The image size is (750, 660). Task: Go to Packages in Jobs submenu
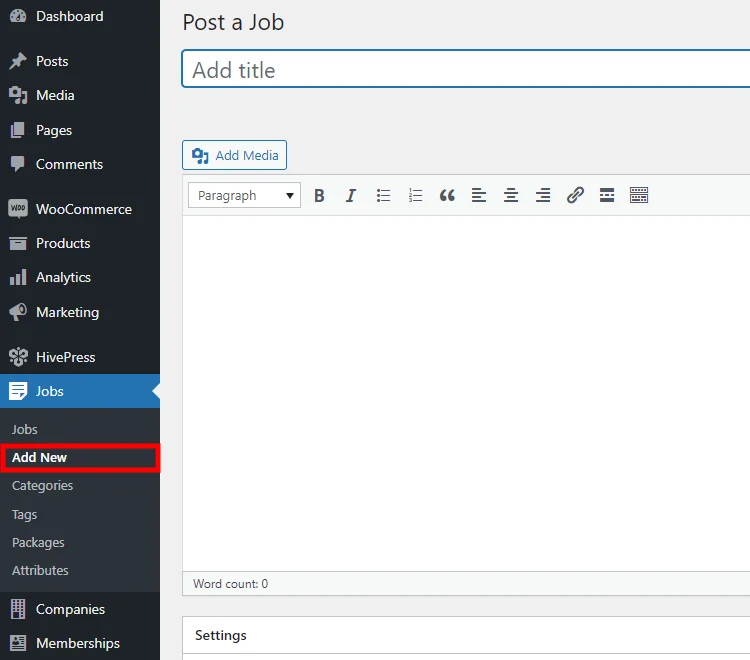[38, 542]
